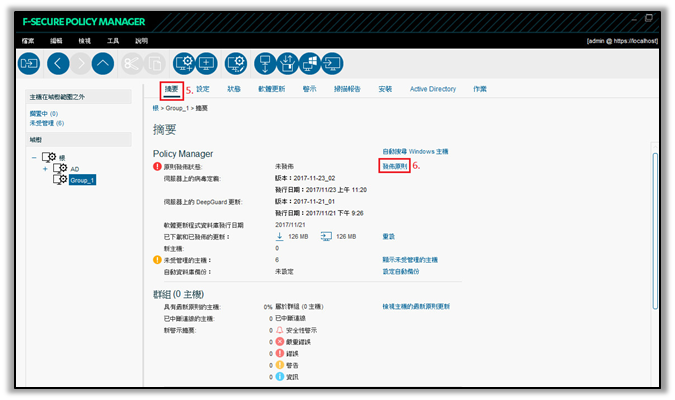Screen dimensions: 675x400
Task: Click the red alert icon beside policy distribution status
Action: [157, 166]
